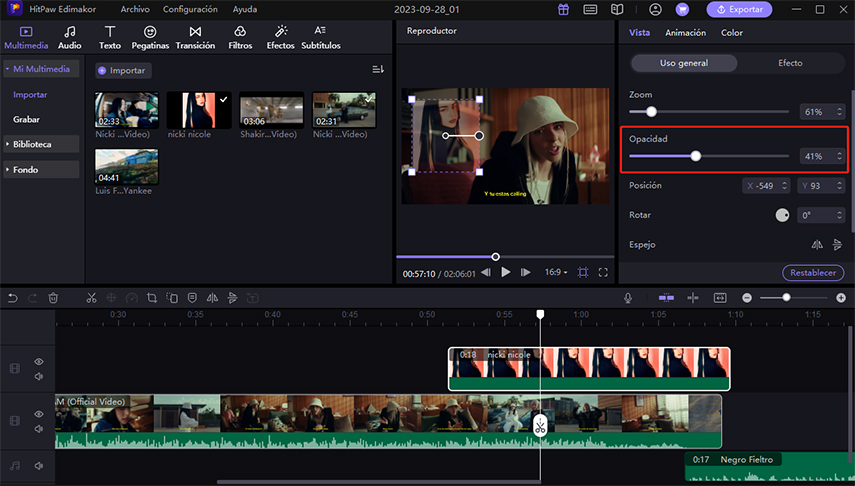Adjust the Opacidad 41% stepper arrows
Screen dimensions: 855x486
point(839,157)
